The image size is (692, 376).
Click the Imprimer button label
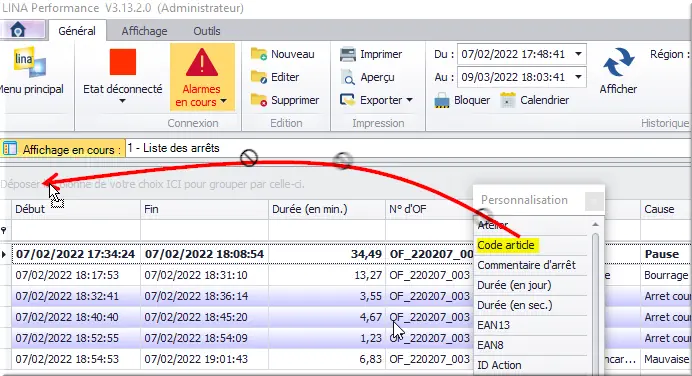(x=381, y=54)
